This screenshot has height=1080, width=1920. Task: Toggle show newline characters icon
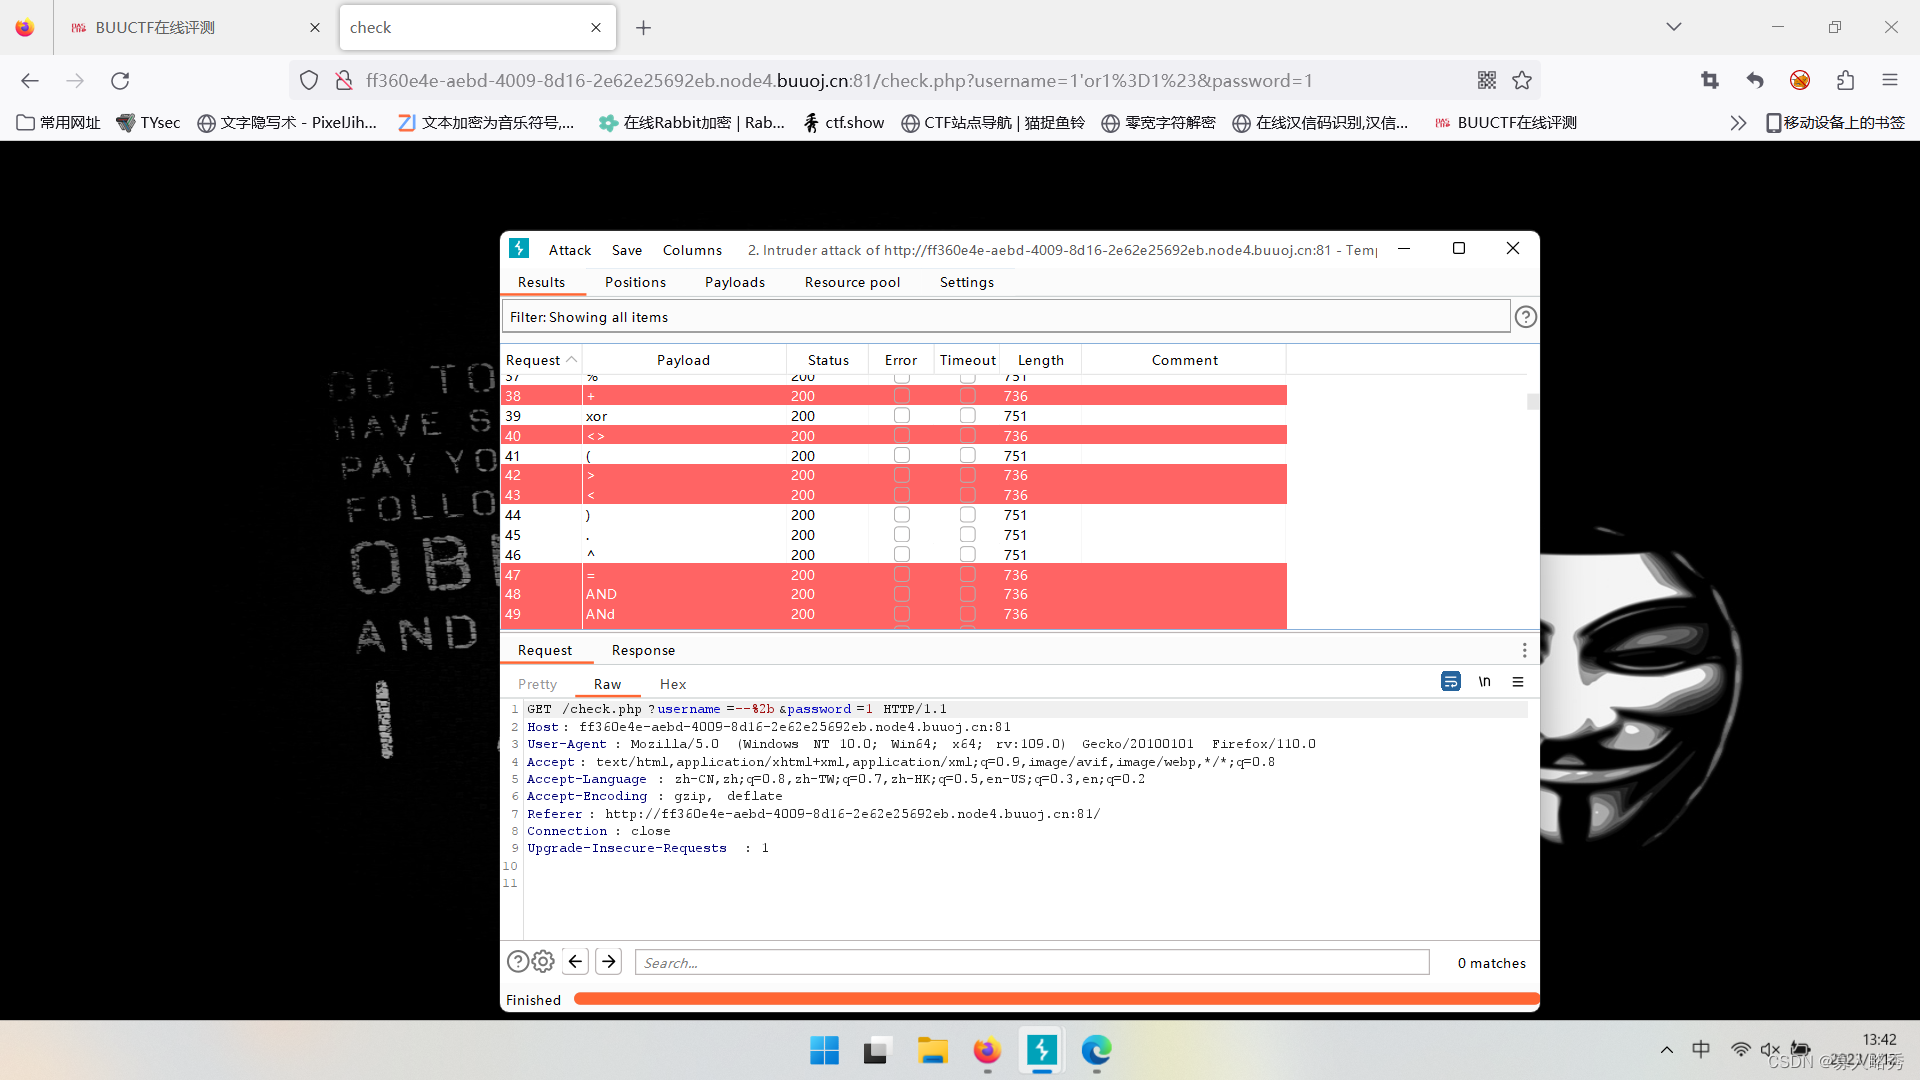pyautogui.click(x=1485, y=682)
